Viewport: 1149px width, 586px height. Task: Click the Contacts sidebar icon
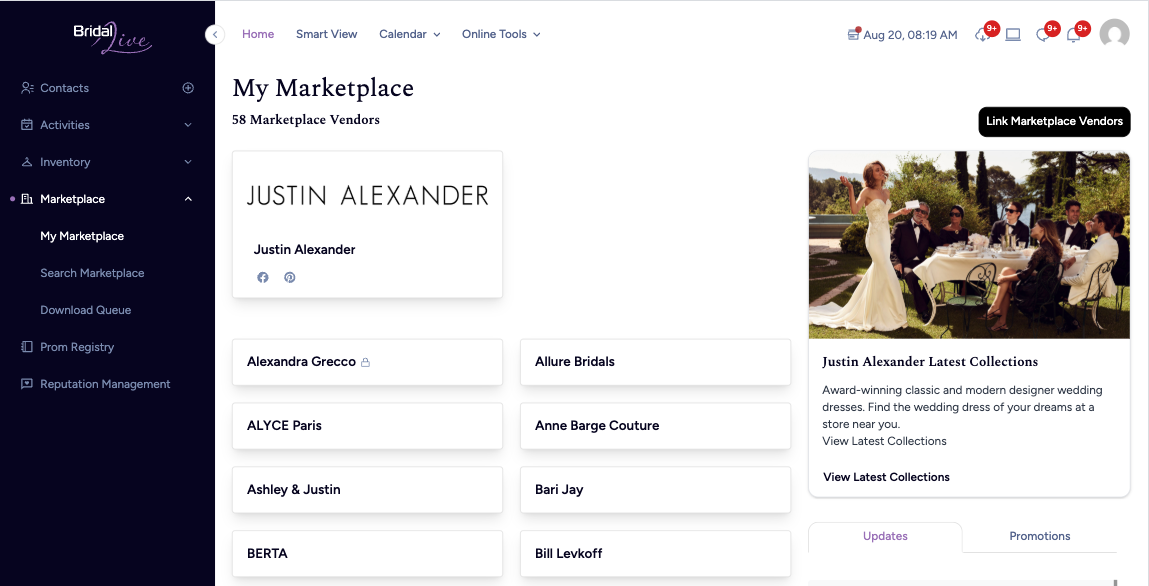tap(27, 88)
